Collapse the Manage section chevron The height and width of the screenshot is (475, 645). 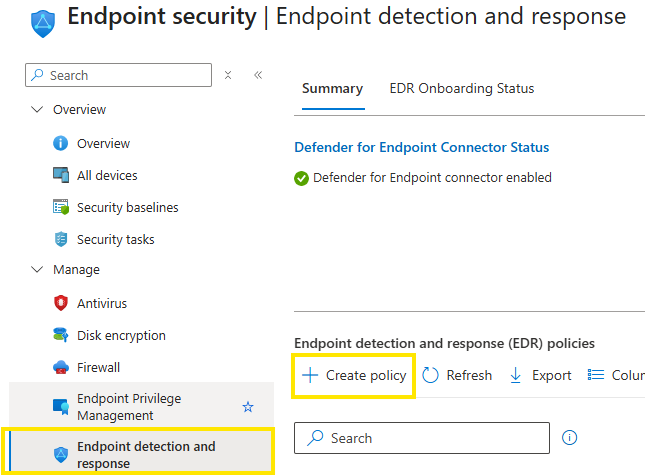coord(38,270)
